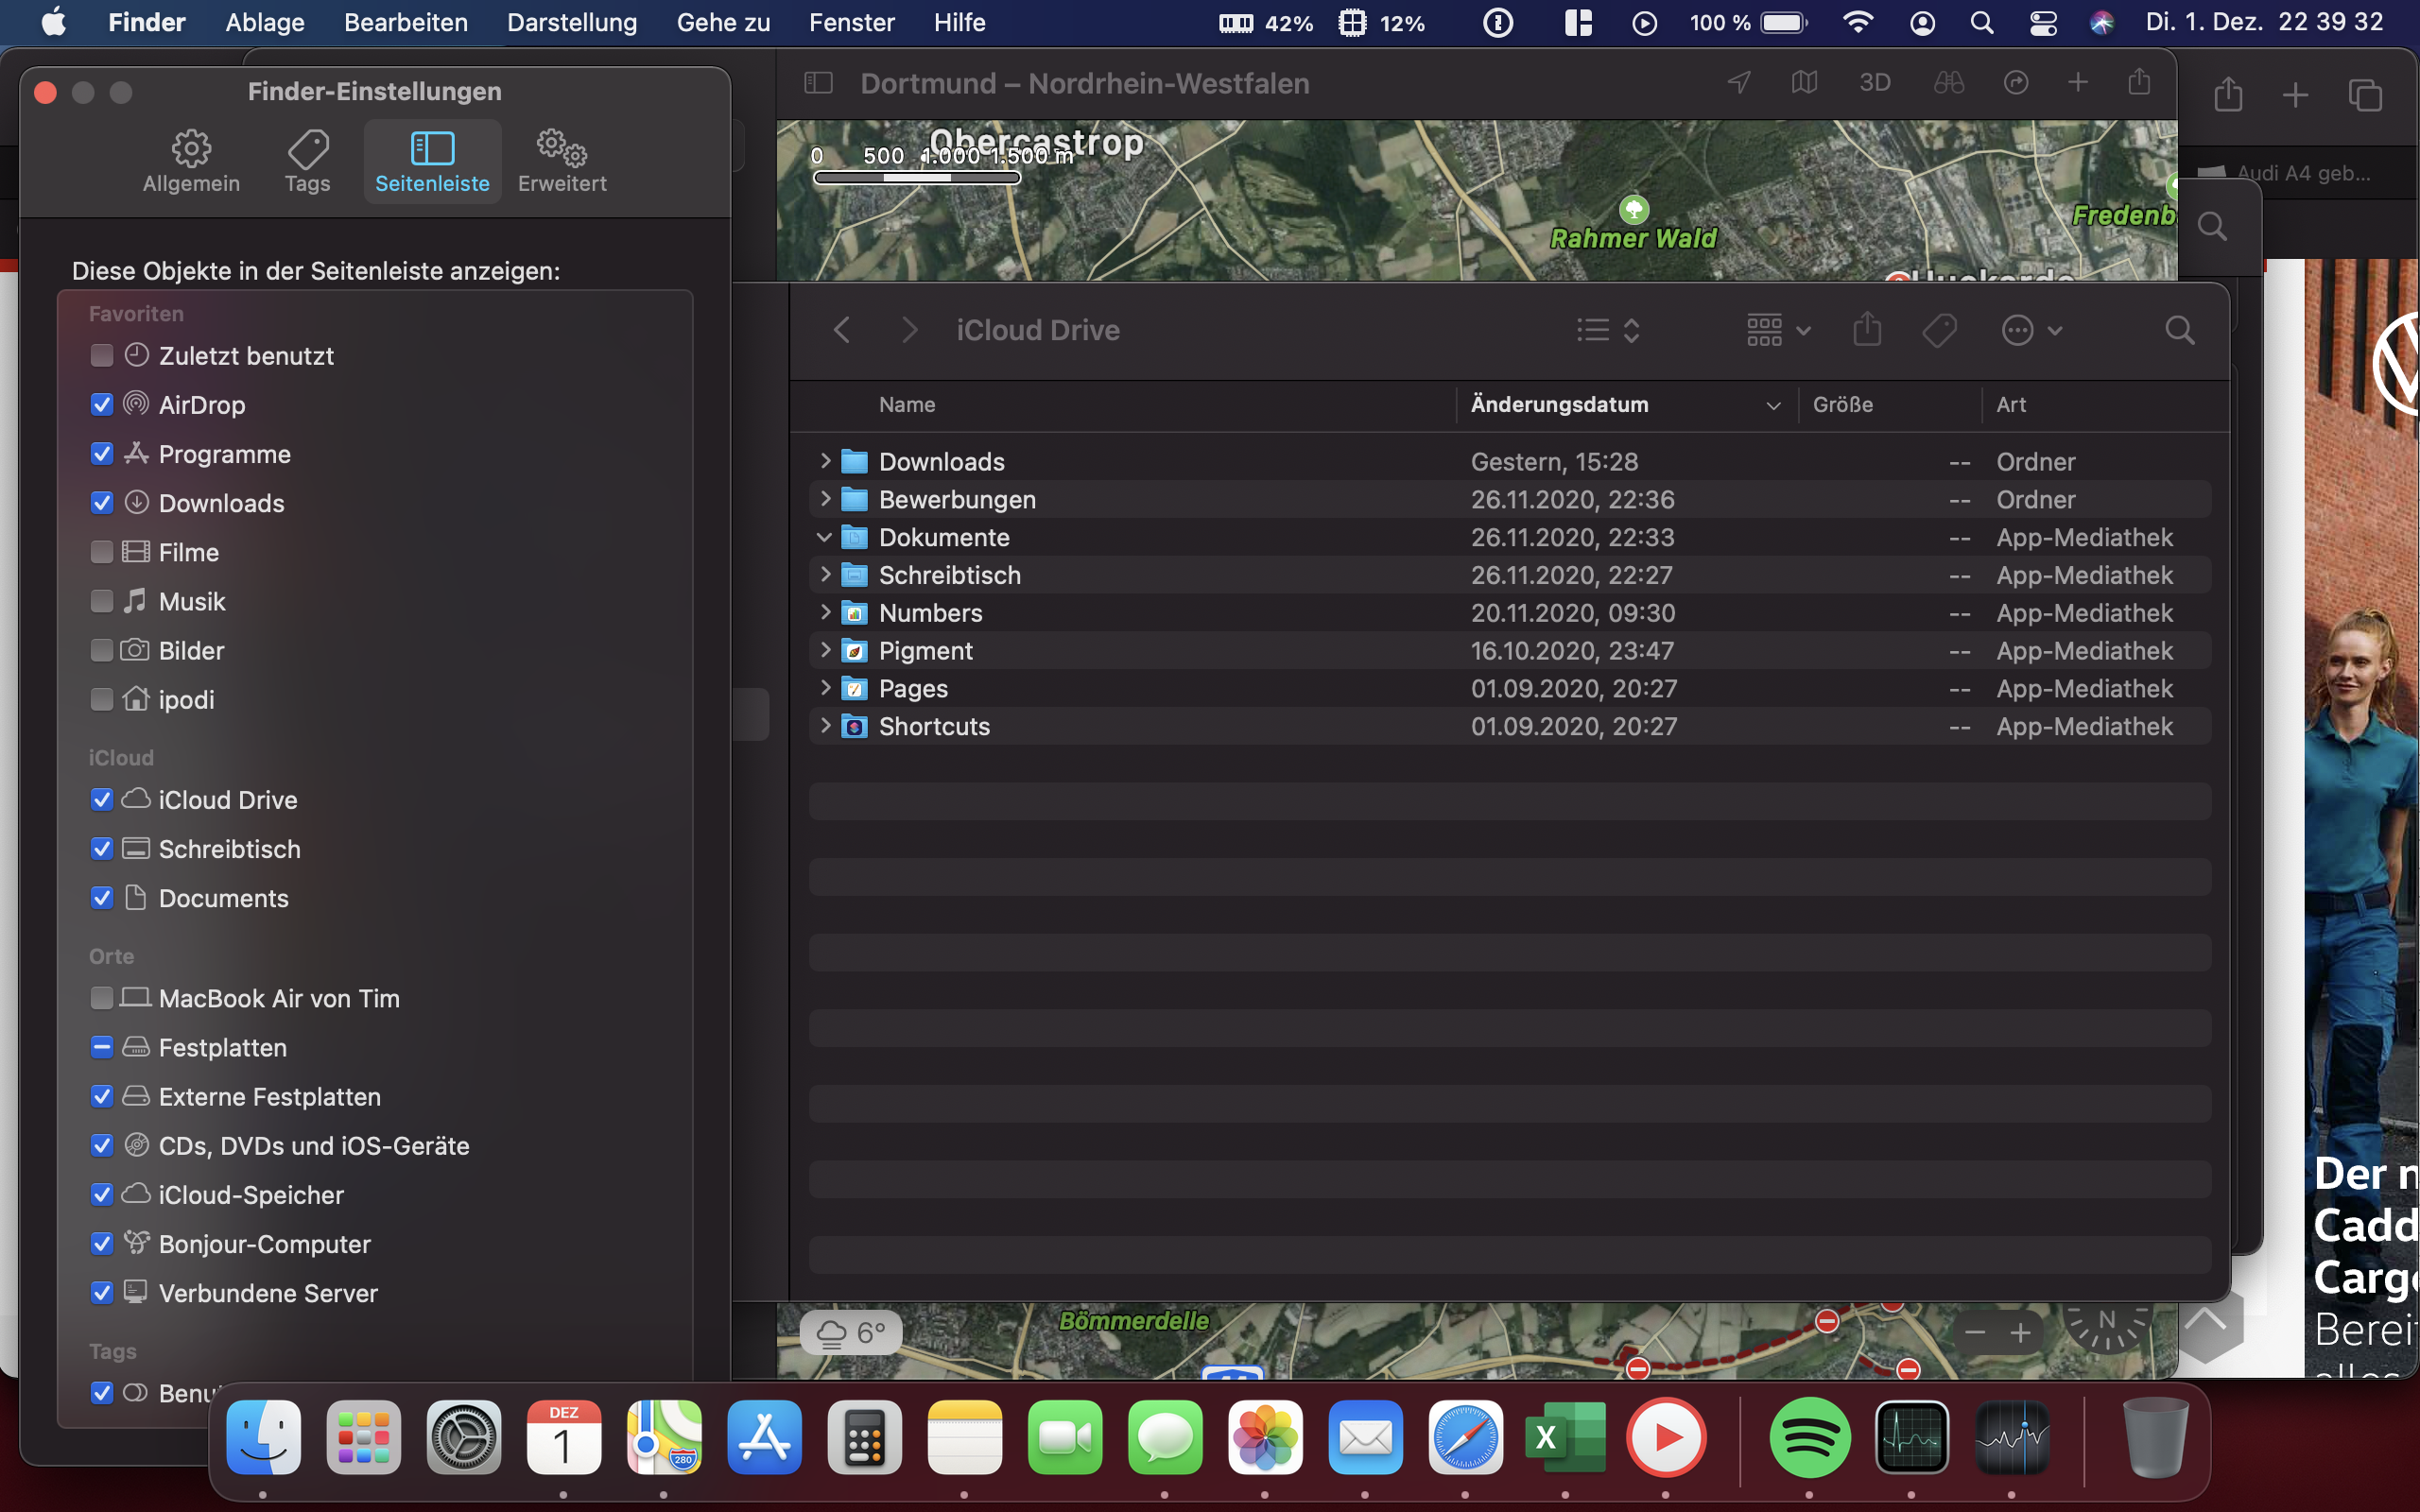The height and width of the screenshot is (1512, 2420).
Task: Click the search magnifier in iCloud Drive window
Action: (2179, 330)
